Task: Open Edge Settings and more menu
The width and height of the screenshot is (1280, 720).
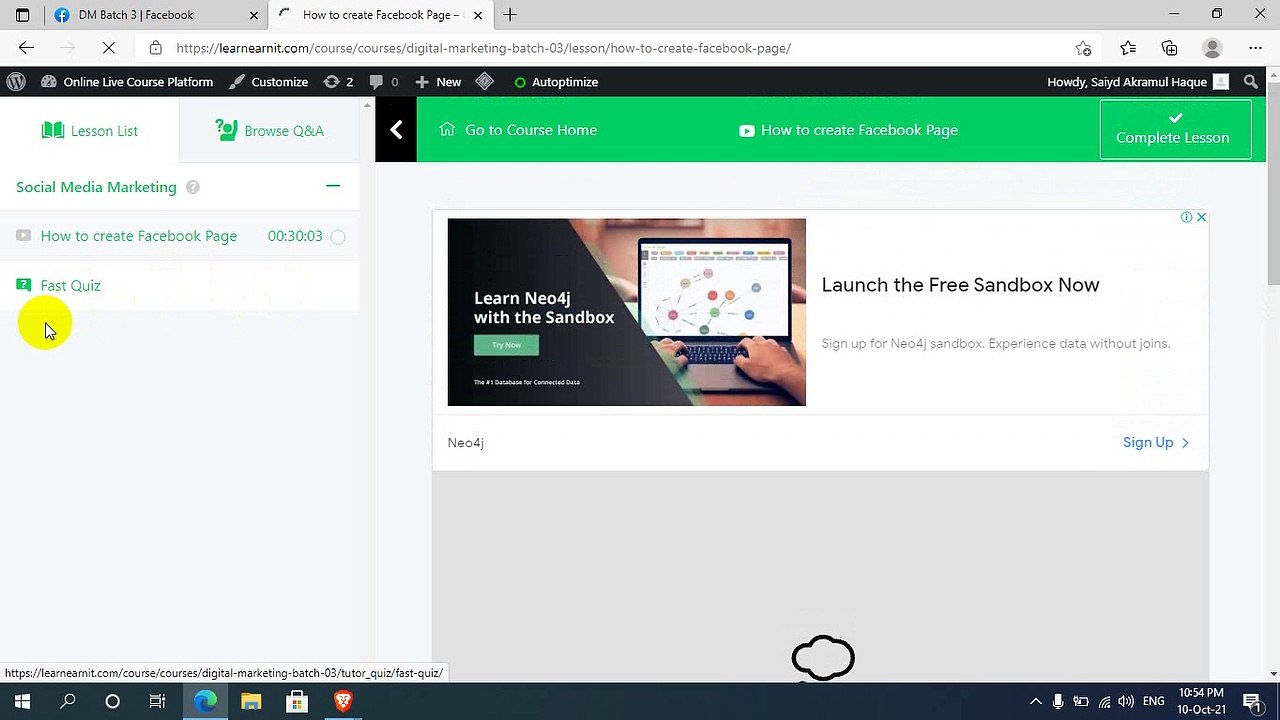Action: point(1255,48)
